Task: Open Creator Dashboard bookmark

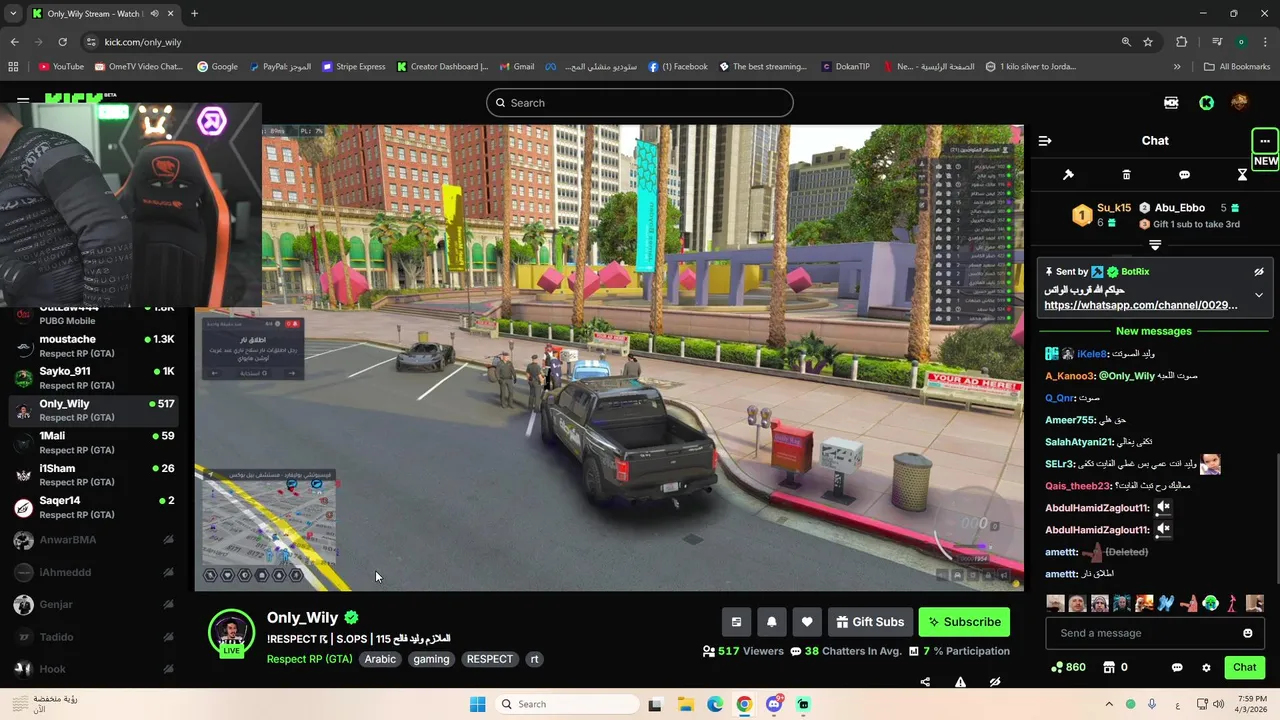Action: click(x=442, y=67)
